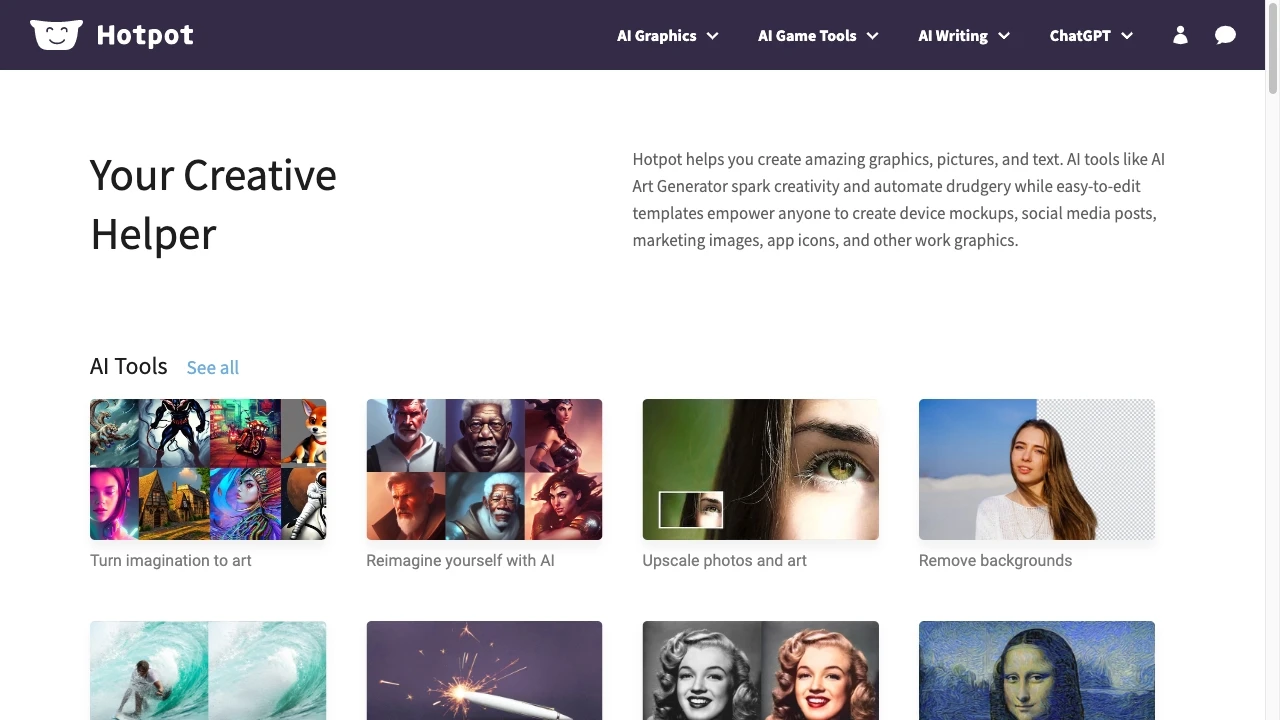Select the Upscale photos and art image
This screenshot has height=720, width=1280.
(760, 469)
